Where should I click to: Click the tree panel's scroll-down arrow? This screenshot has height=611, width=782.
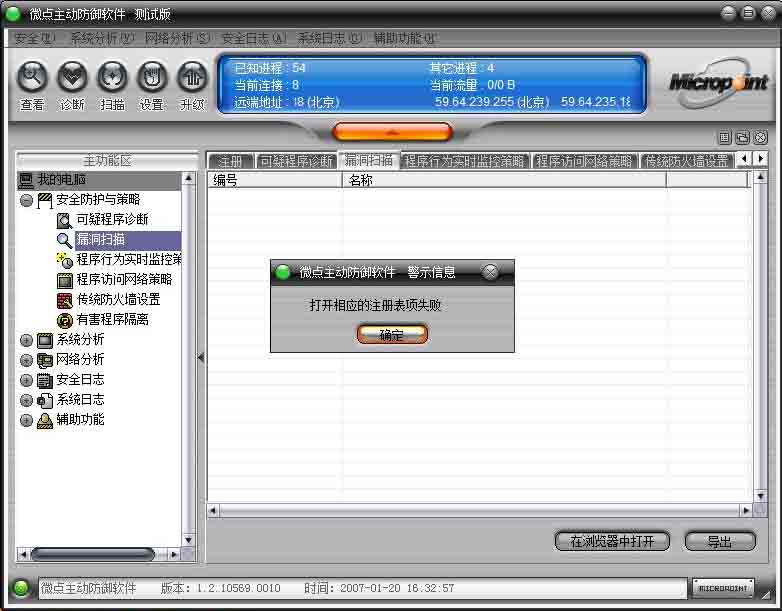[x=189, y=540]
